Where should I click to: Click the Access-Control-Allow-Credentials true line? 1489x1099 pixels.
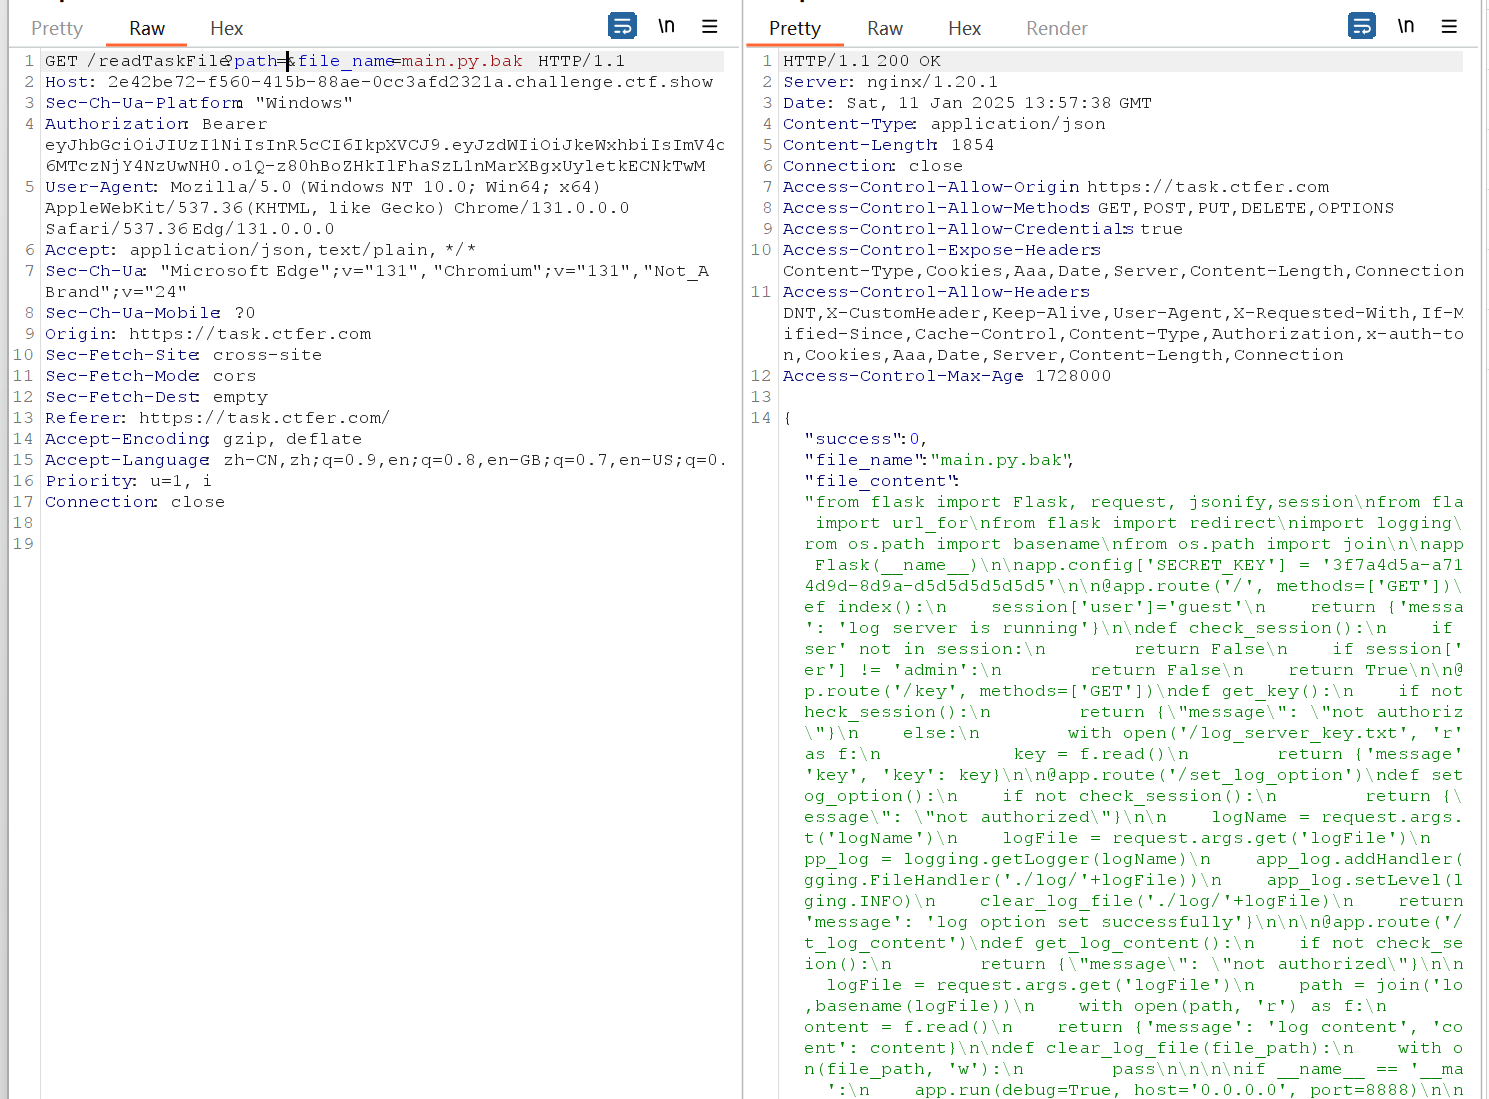pos(983,229)
